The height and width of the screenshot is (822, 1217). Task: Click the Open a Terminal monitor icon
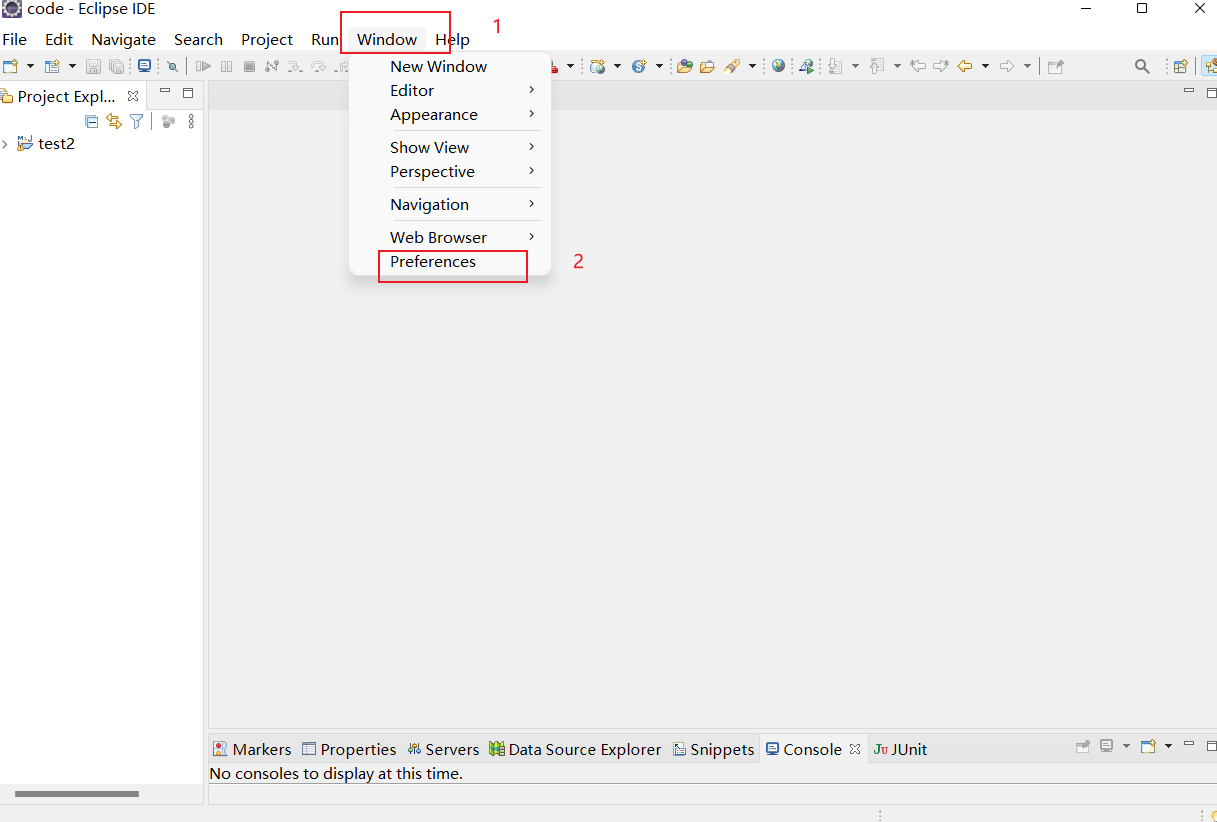[144, 66]
